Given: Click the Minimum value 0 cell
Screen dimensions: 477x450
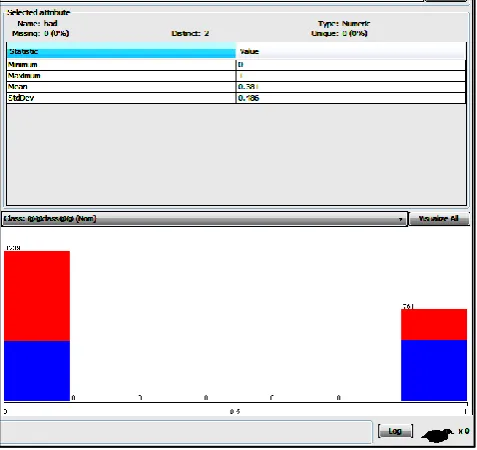Looking at the screenshot, I should tap(351, 65).
